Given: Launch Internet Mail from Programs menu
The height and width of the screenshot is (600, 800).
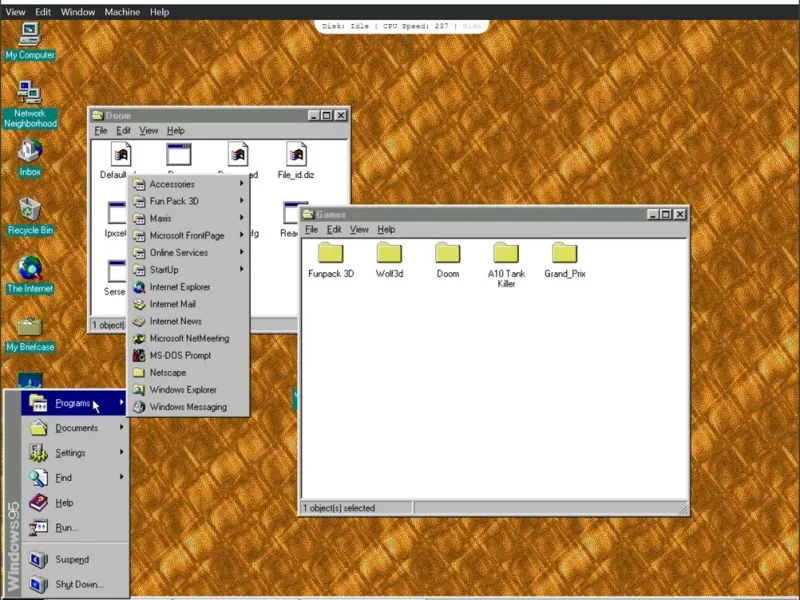Looking at the screenshot, I should (x=188, y=304).
